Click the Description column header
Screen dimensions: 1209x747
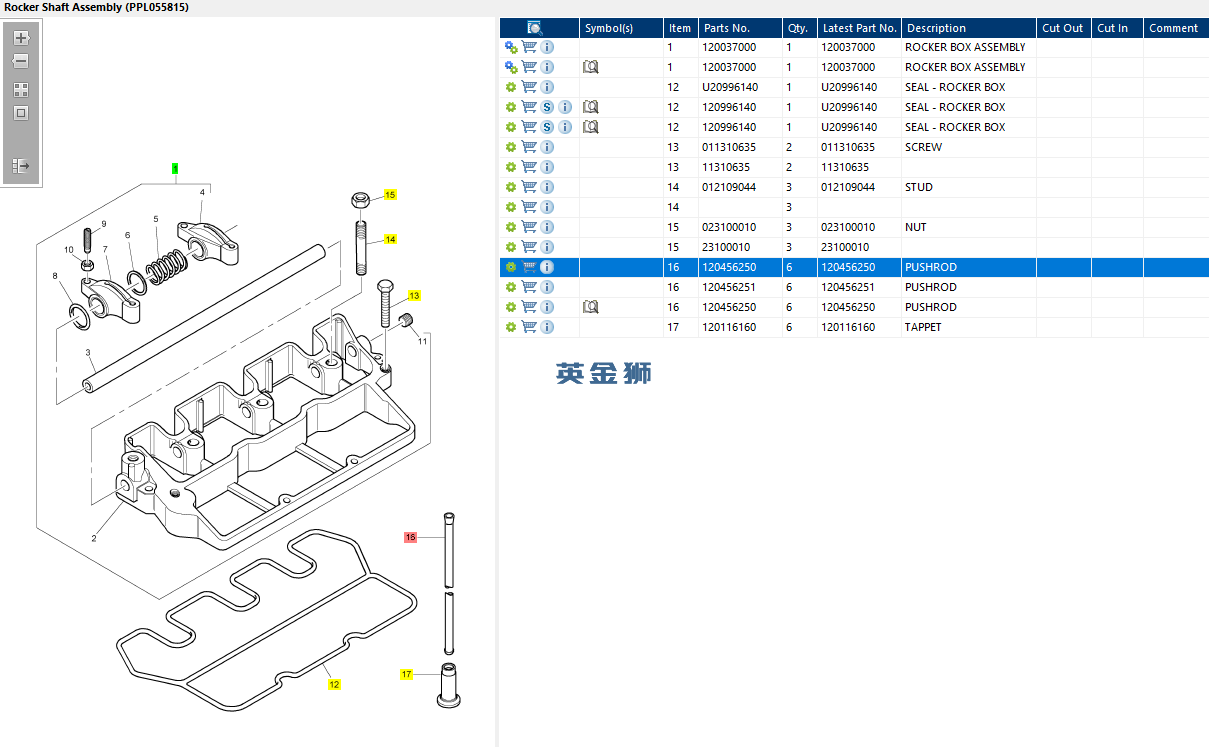936,28
